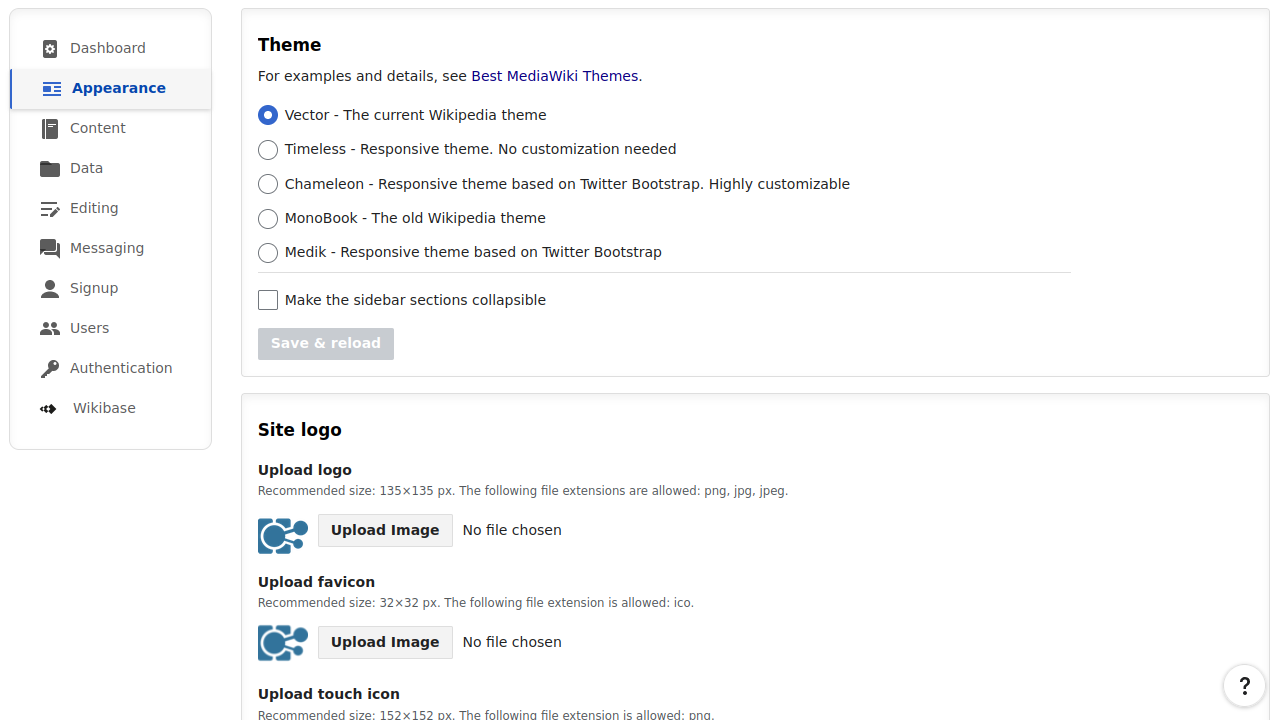The image size is (1280, 720).
Task: Open Signup via the person icon
Action: click(x=49, y=288)
